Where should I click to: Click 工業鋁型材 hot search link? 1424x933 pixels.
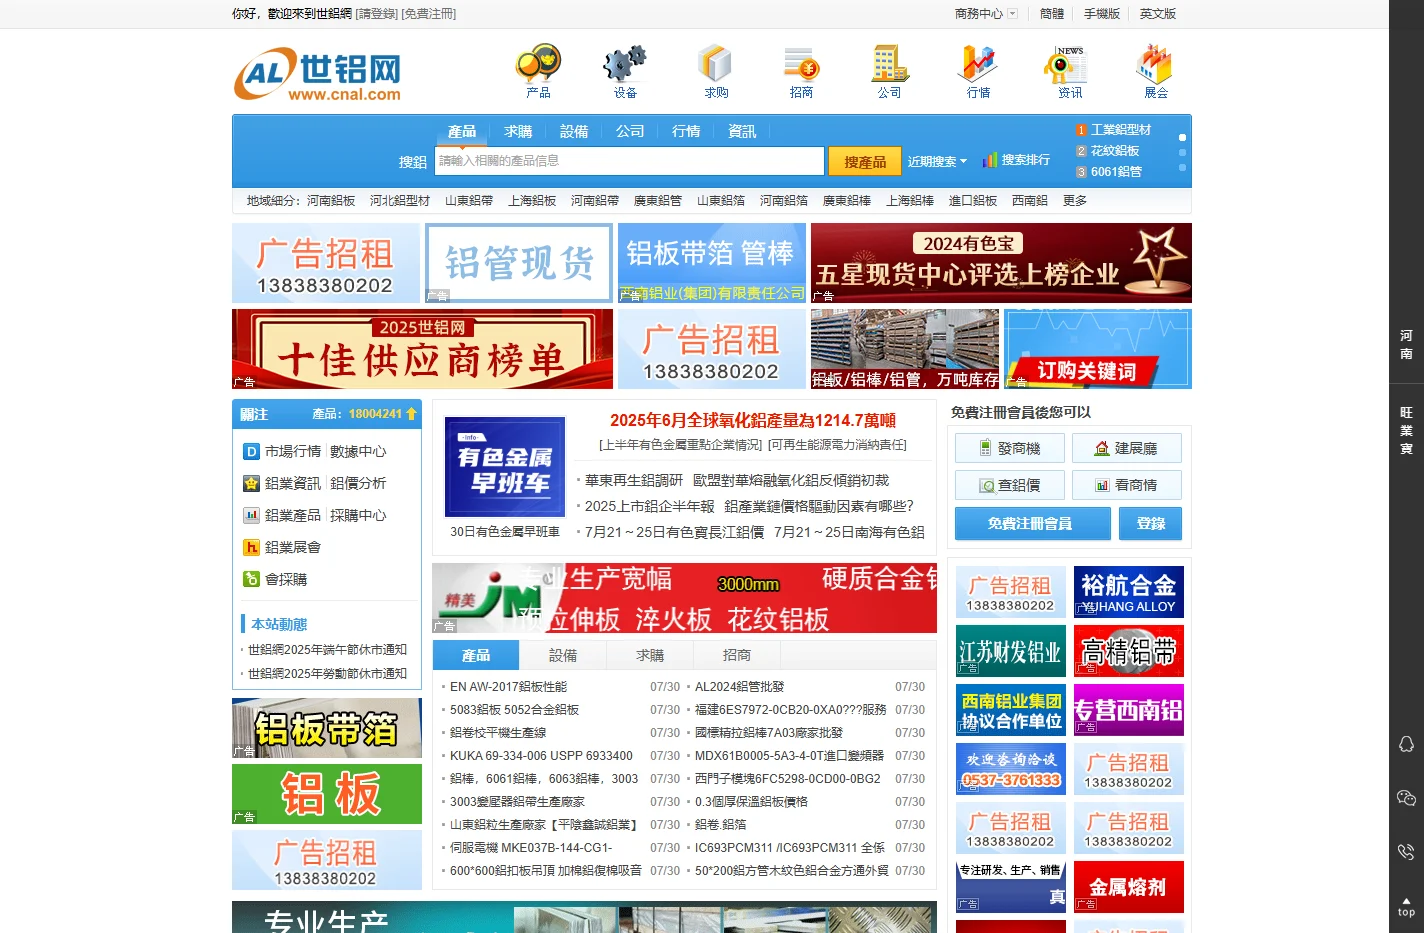[x=1121, y=130]
